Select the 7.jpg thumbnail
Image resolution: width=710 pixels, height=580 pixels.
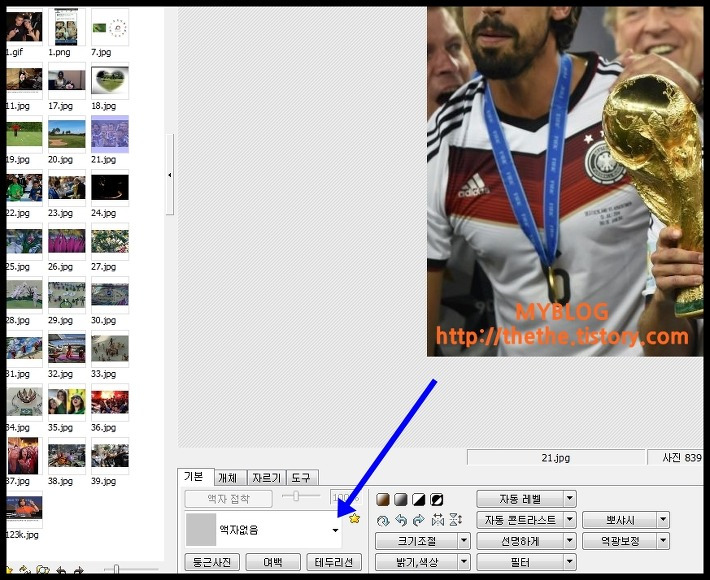point(110,27)
